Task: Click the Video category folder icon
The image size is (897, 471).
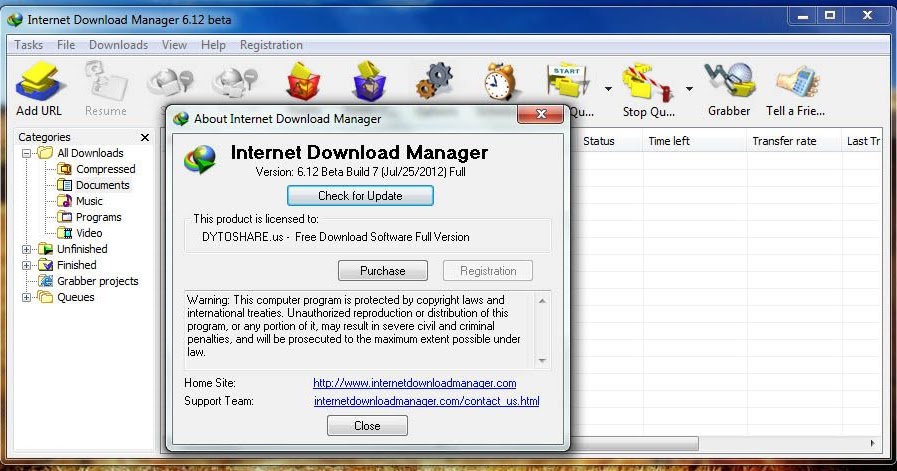Action: (65, 233)
